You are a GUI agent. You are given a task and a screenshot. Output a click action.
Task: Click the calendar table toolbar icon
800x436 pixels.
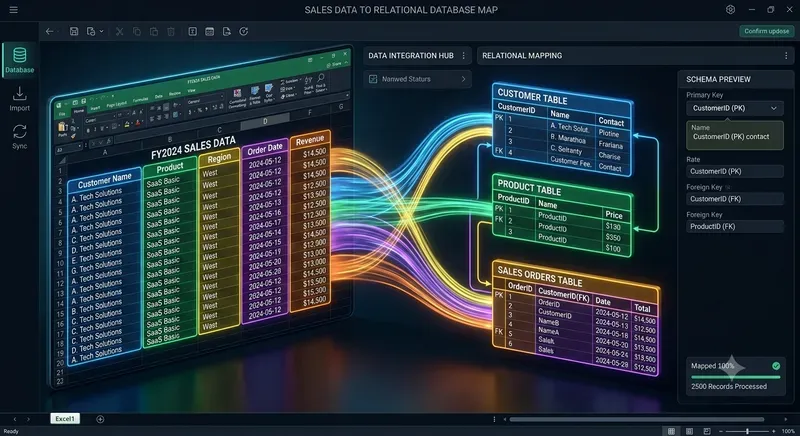point(209,32)
